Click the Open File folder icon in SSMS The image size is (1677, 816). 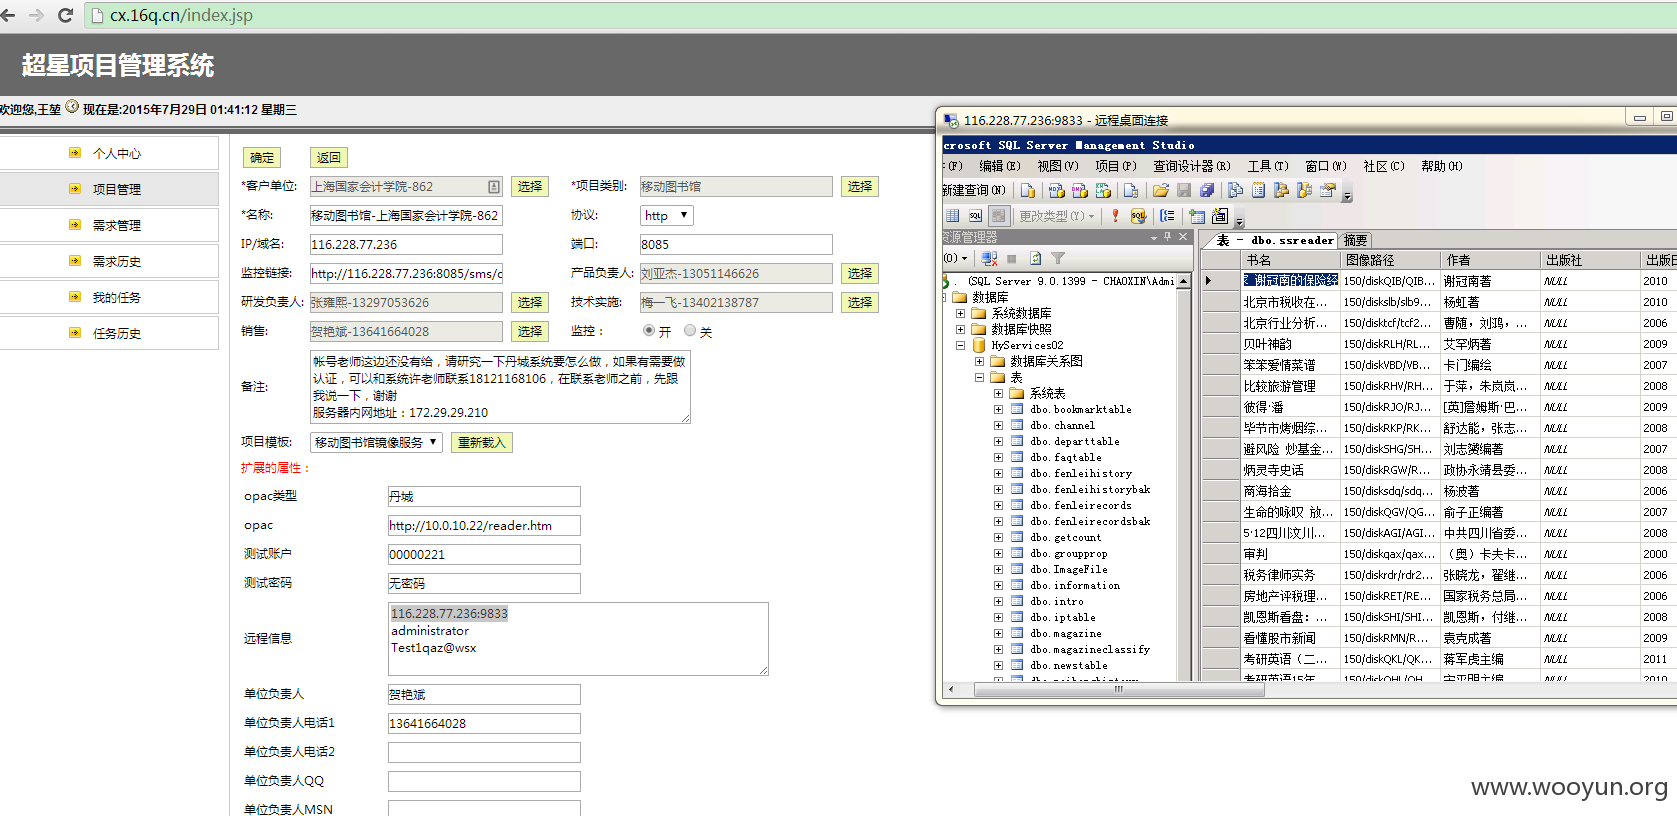(x=1161, y=190)
